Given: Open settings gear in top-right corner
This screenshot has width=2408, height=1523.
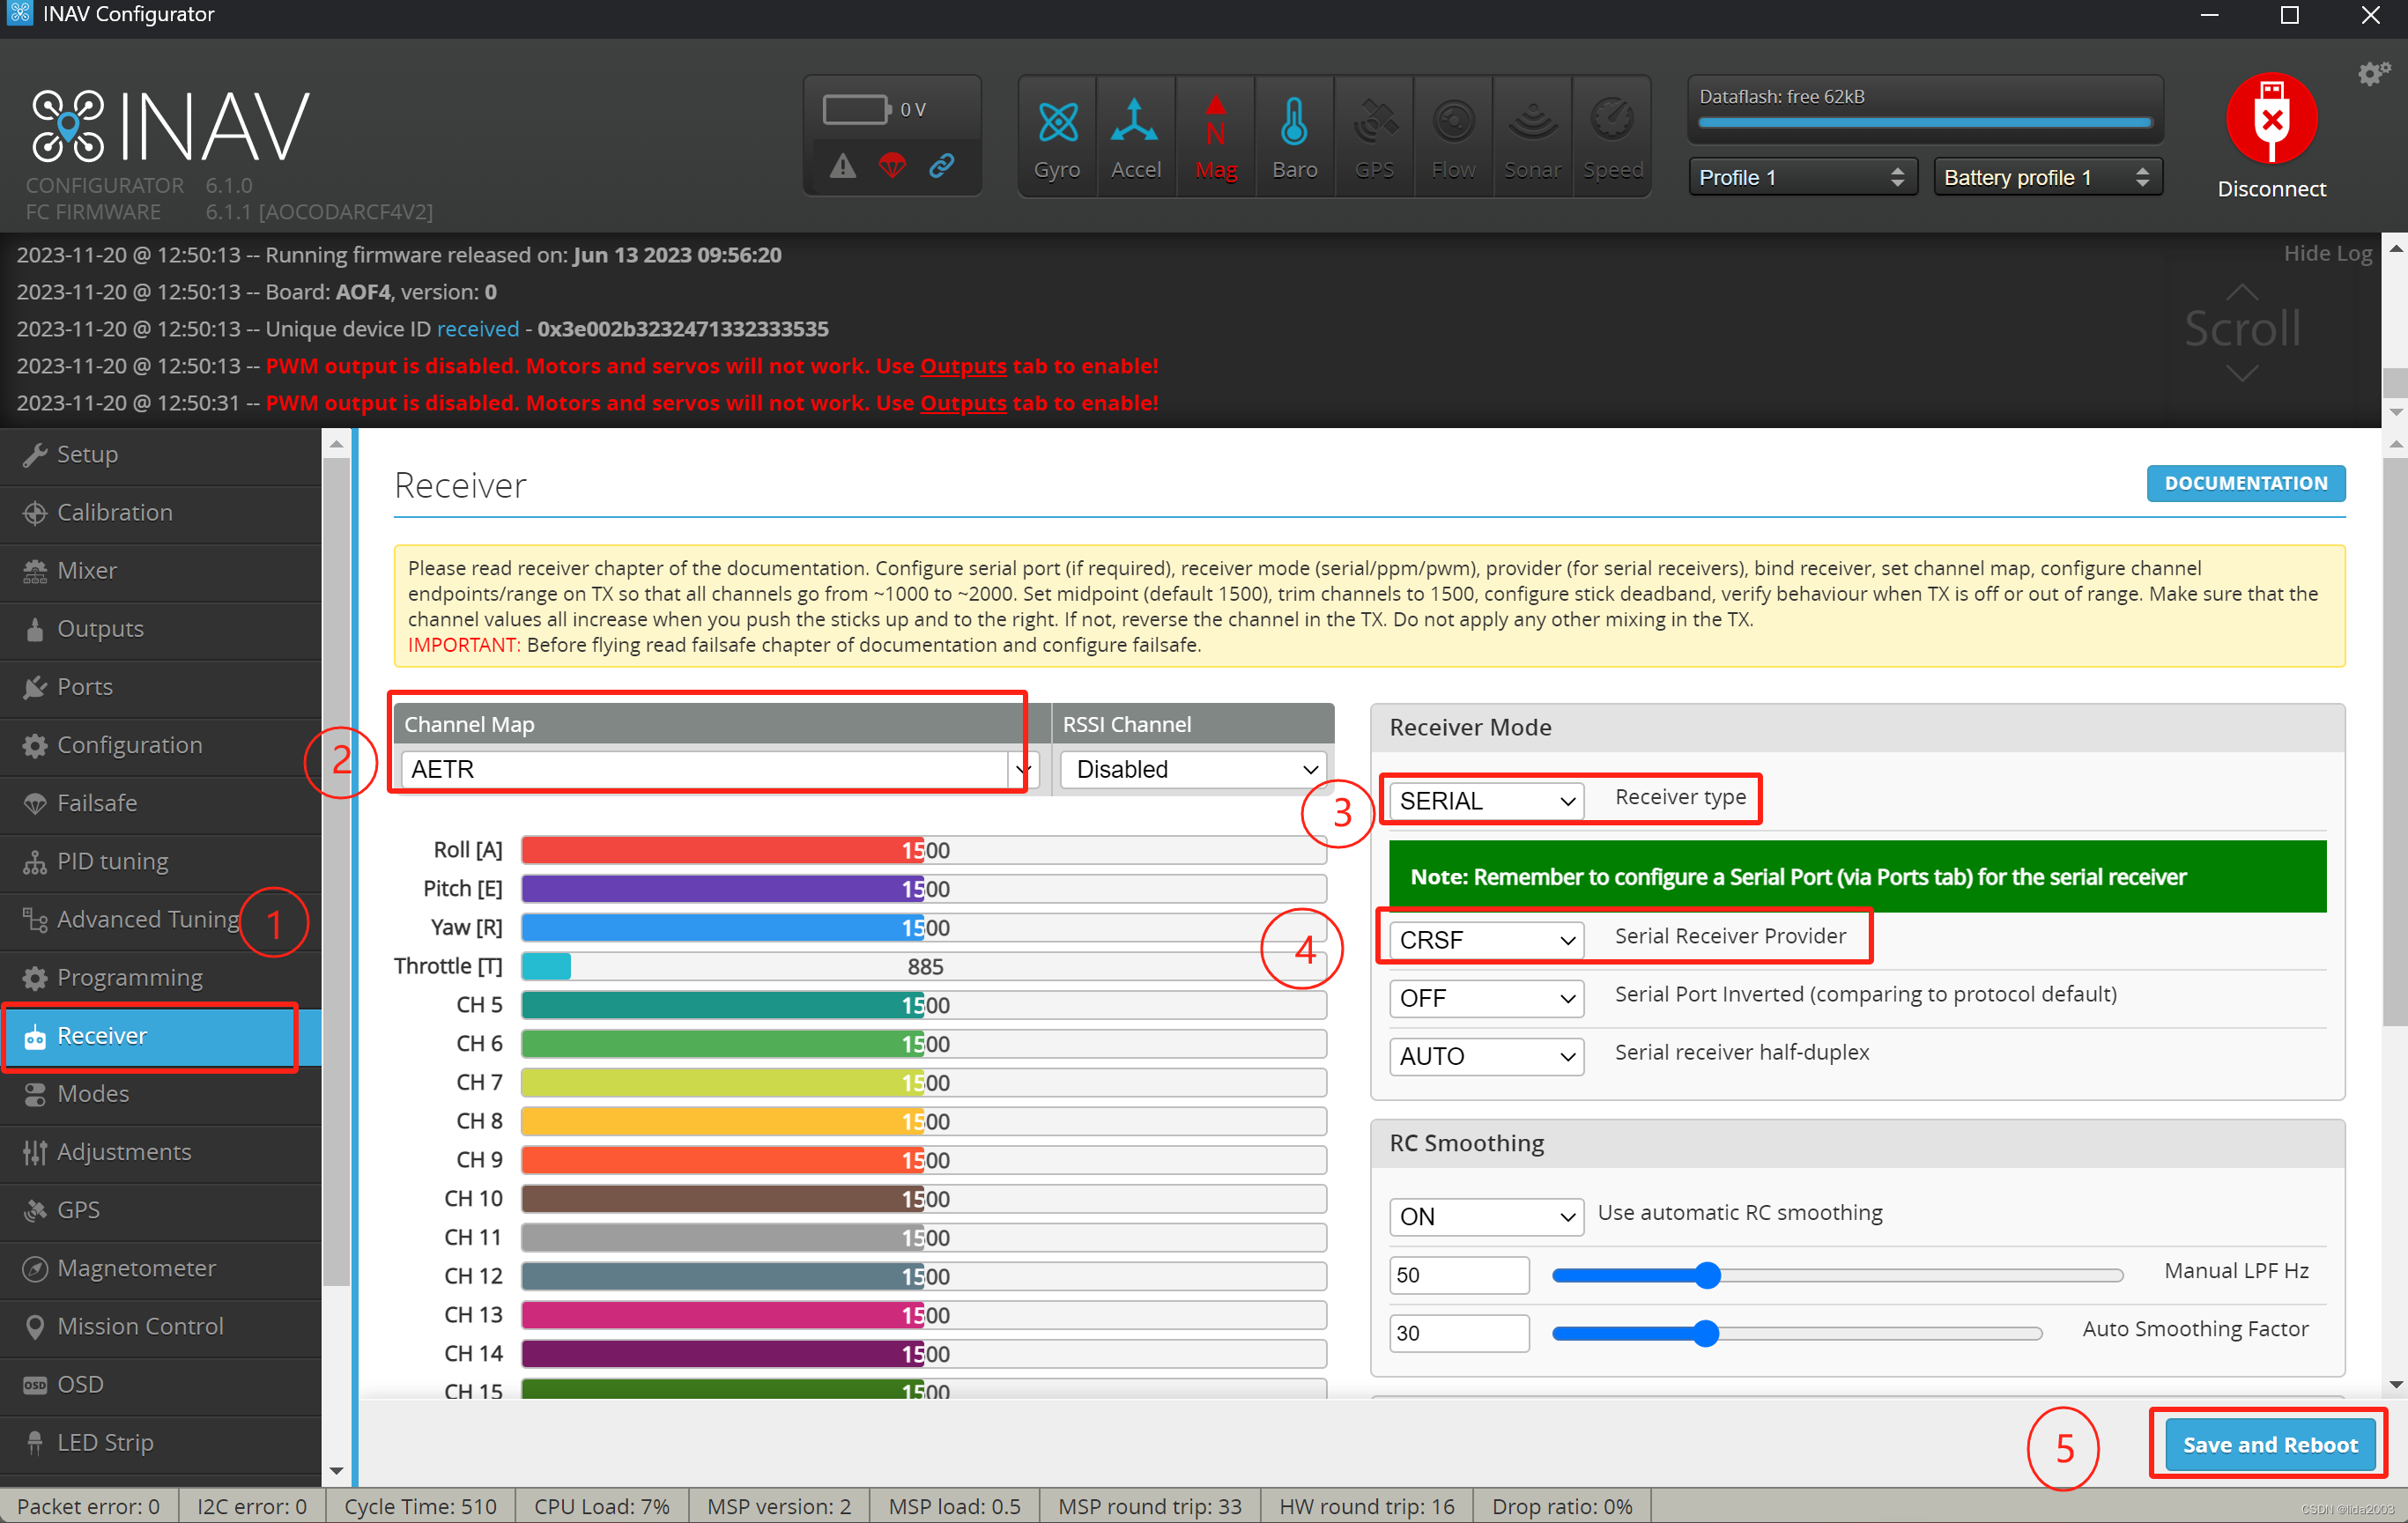Looking at the screenshot, I should pos(2372,74).
